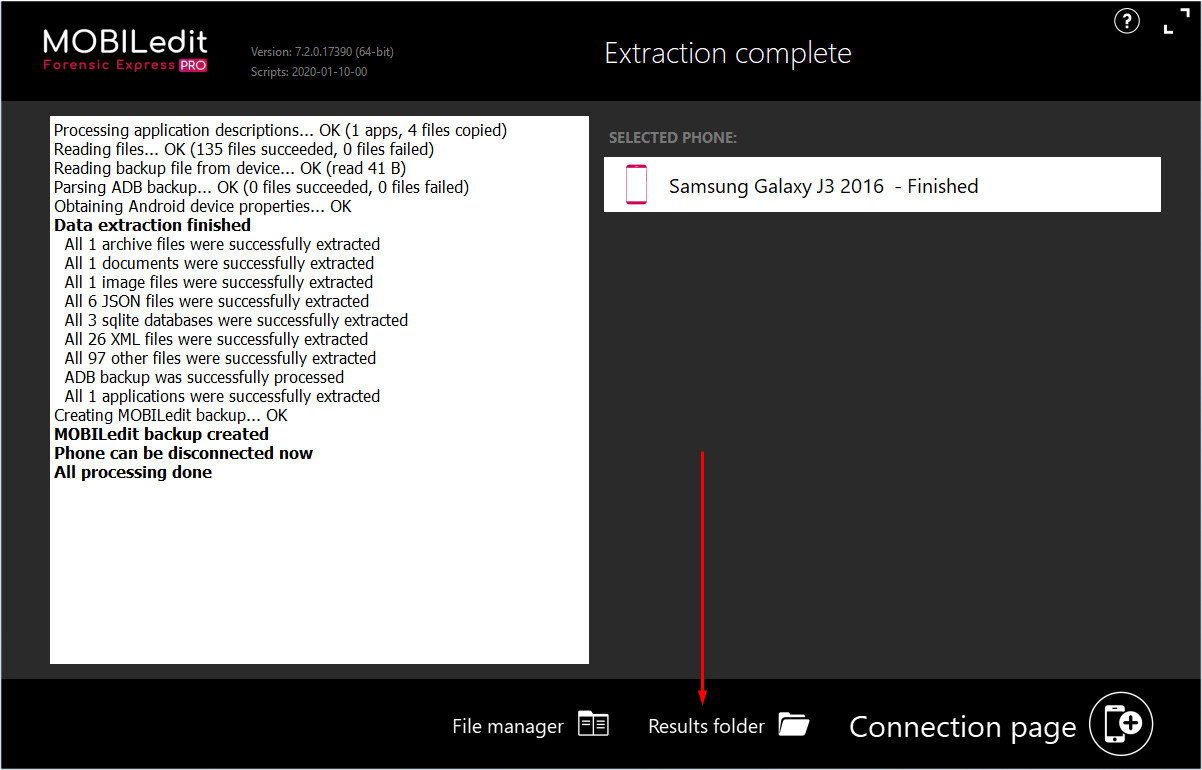Click the Connection page phone-plus icon
The image size is (1202, 770).
click(1121, 724)
